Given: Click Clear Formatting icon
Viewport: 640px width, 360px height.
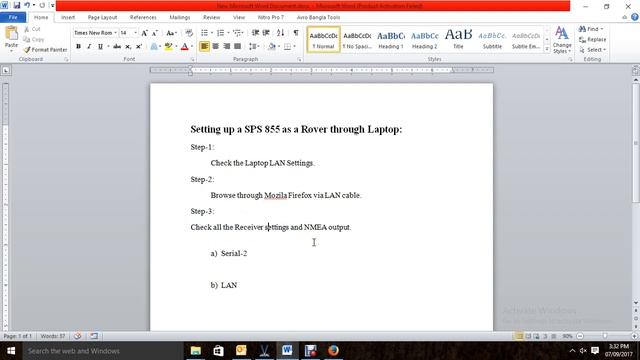Looking at the screenshot, I should [189, 33].
